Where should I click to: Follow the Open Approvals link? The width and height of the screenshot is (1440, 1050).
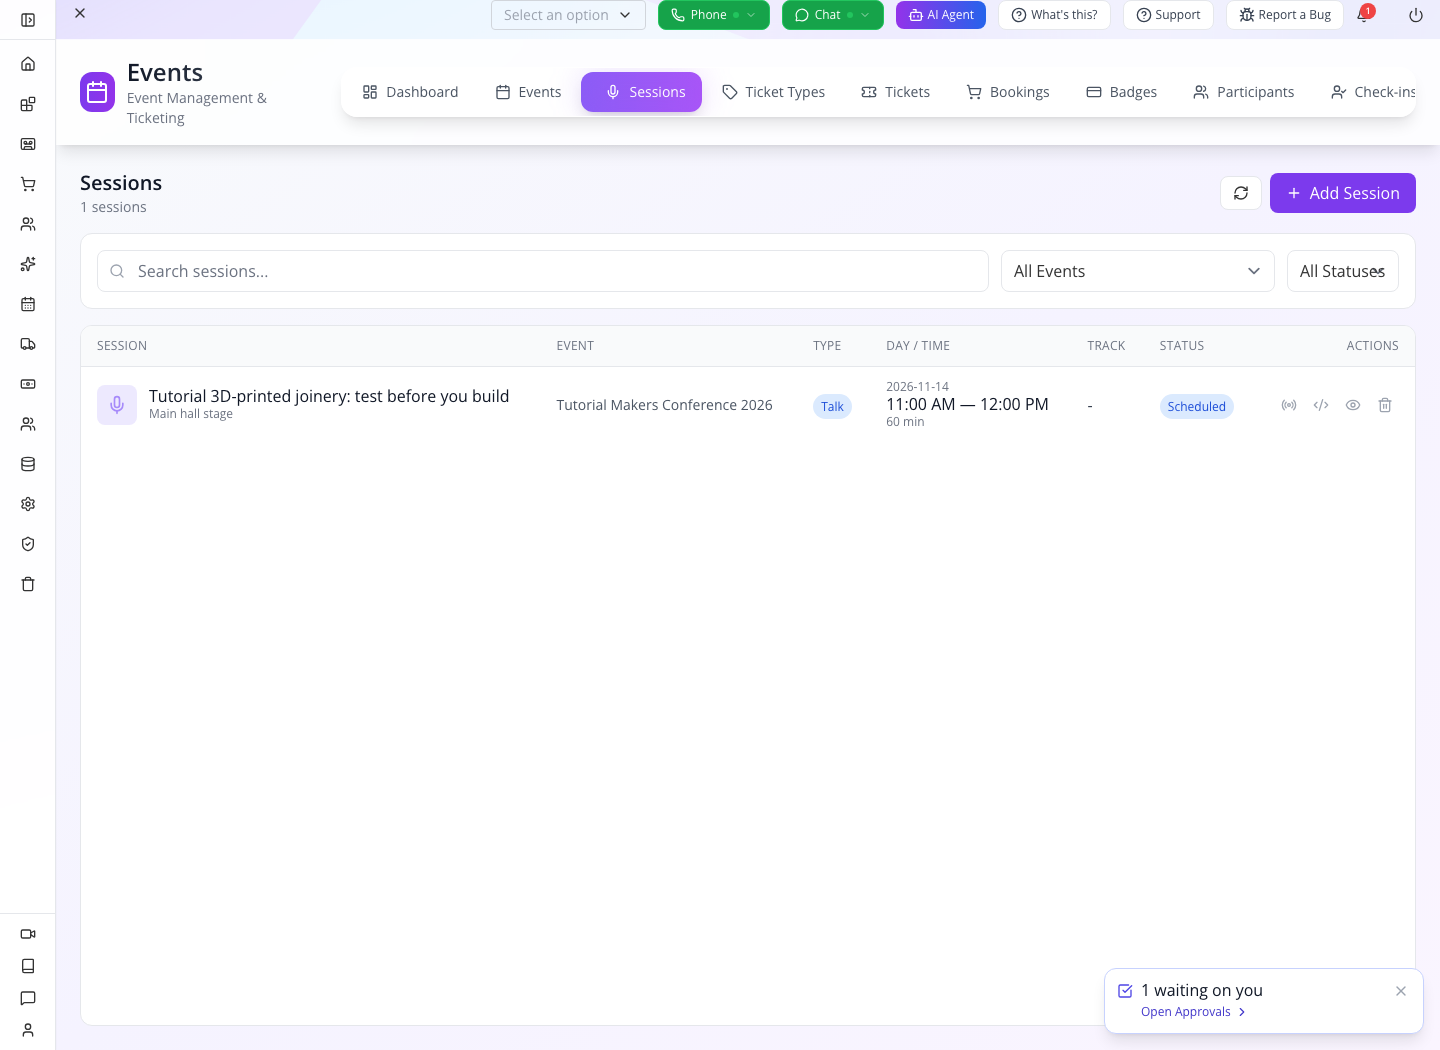pyautogui.click(x=1193, y=1012)
